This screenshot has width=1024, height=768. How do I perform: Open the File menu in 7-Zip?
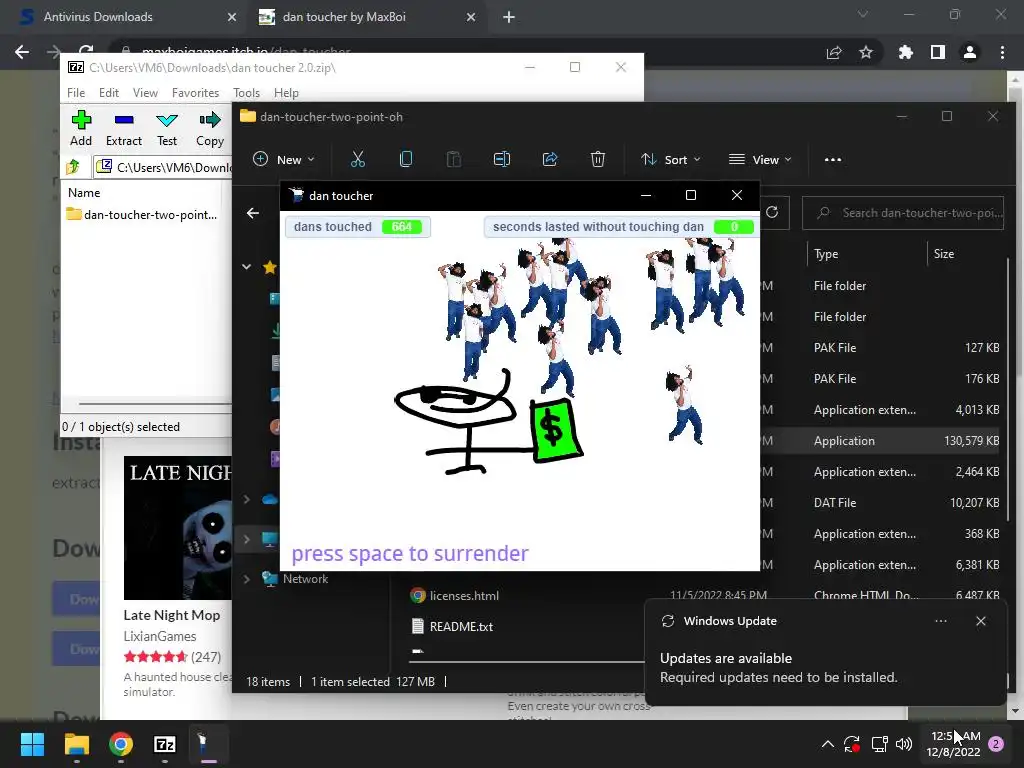[76, 93]
